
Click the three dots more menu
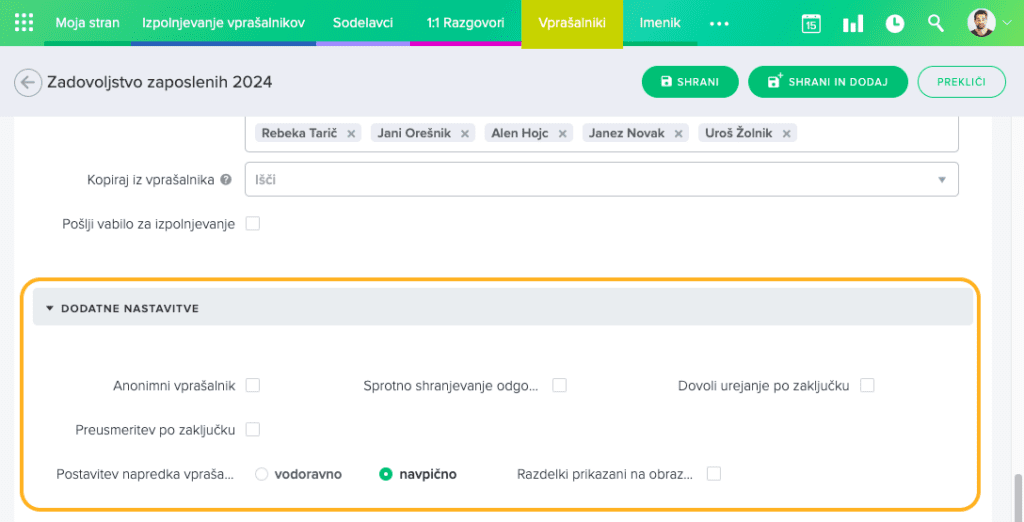(719, 24)
